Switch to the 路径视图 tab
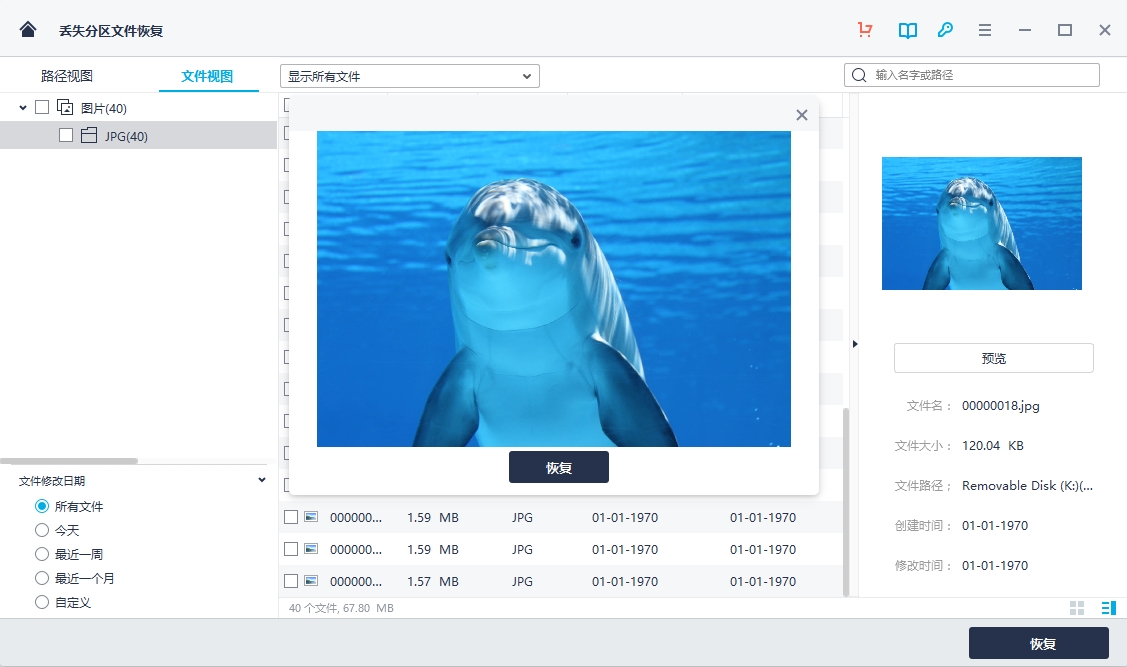Screen dimensions: 1127x667 point(67,76)
